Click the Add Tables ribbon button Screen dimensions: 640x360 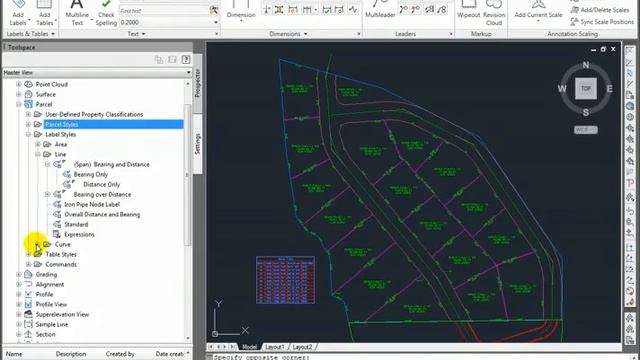pos(44,13)
